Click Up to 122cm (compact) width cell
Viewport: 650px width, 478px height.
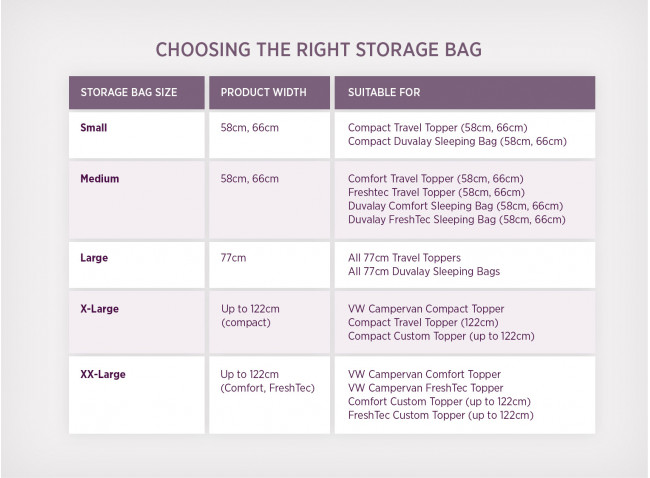click(x=250, y=315)
